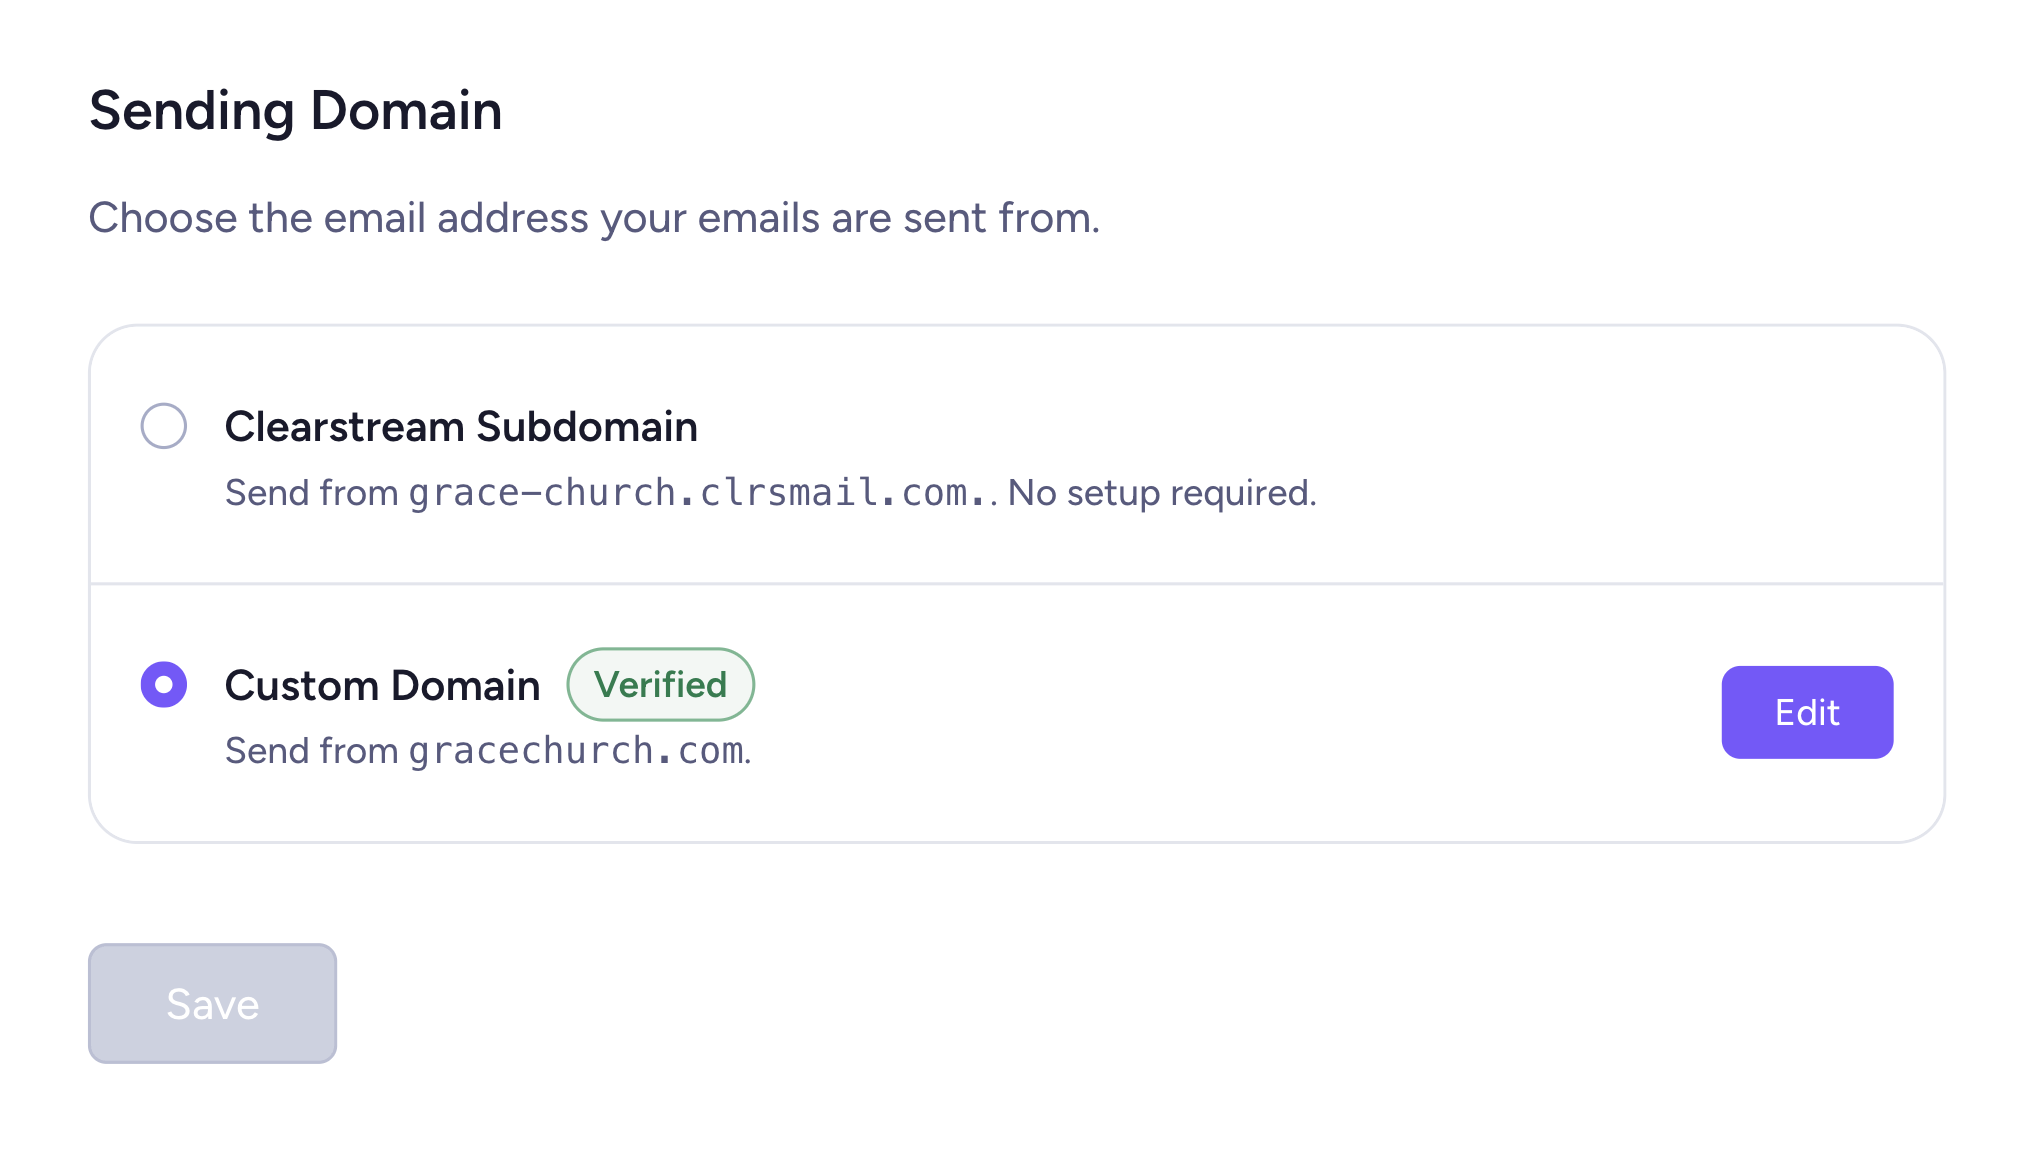This screenshot has width=2034, height=1152.
Task: Click the 'Choose the email address' description
Action: point(594,218)
